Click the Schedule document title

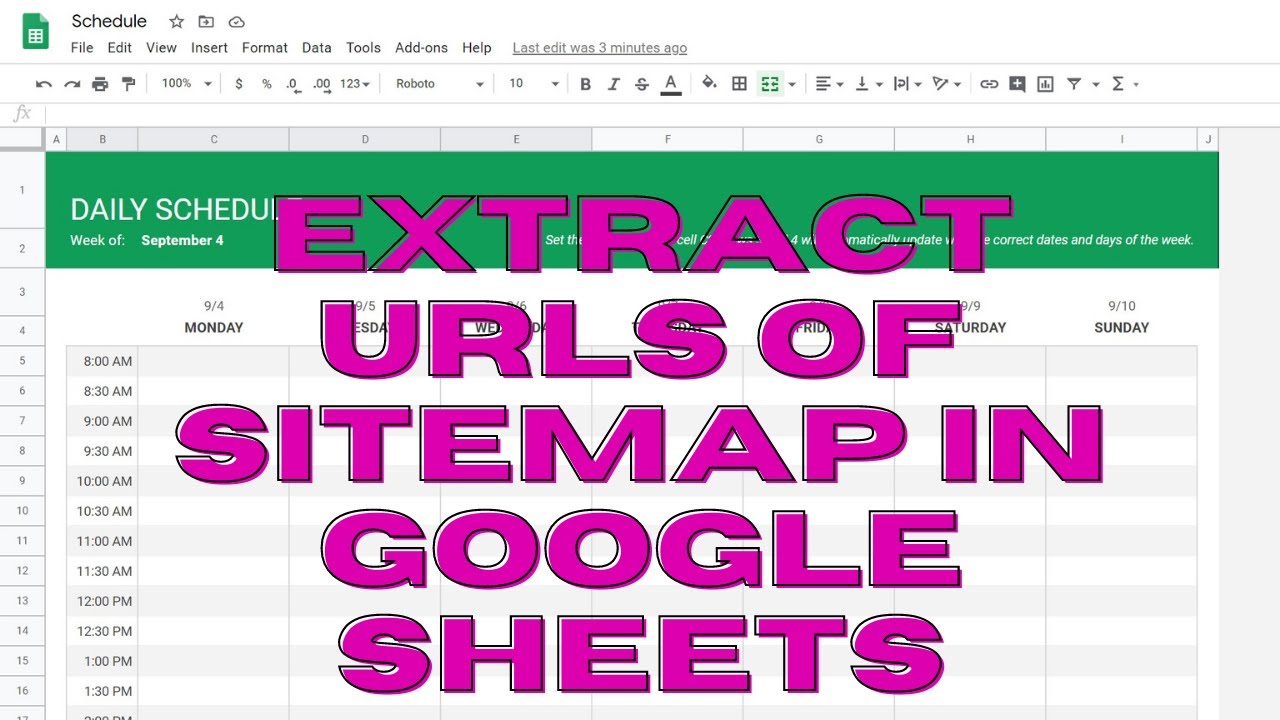point(109,21)
